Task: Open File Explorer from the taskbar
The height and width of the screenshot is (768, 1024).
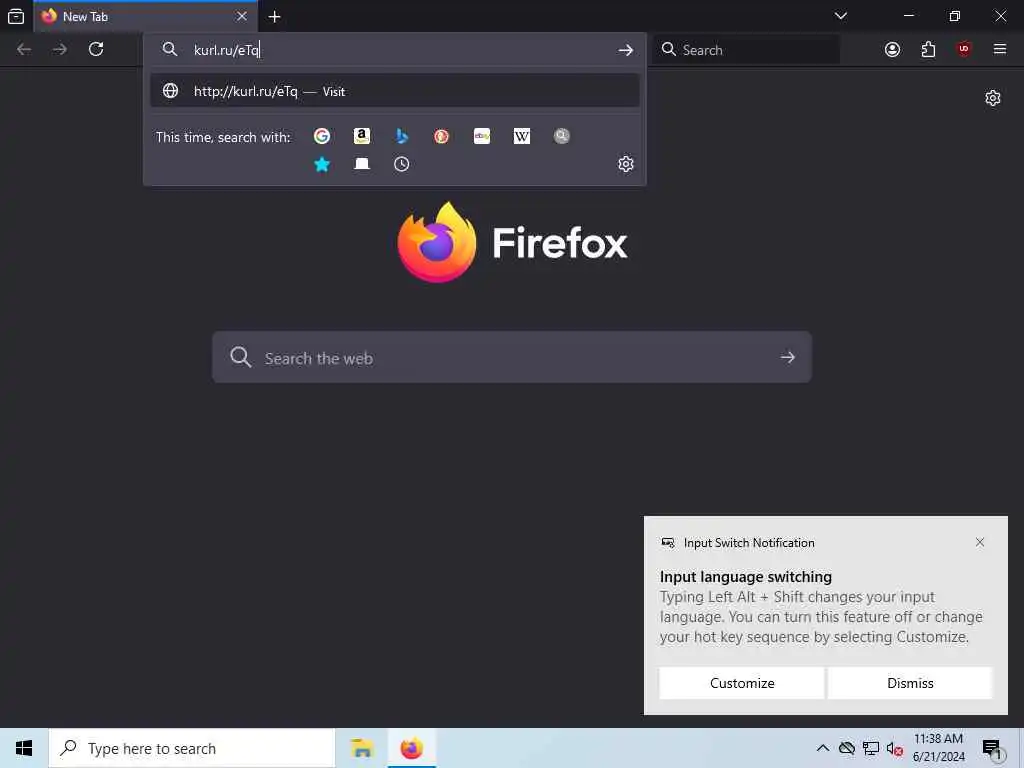Action: (x=361, y=748)
